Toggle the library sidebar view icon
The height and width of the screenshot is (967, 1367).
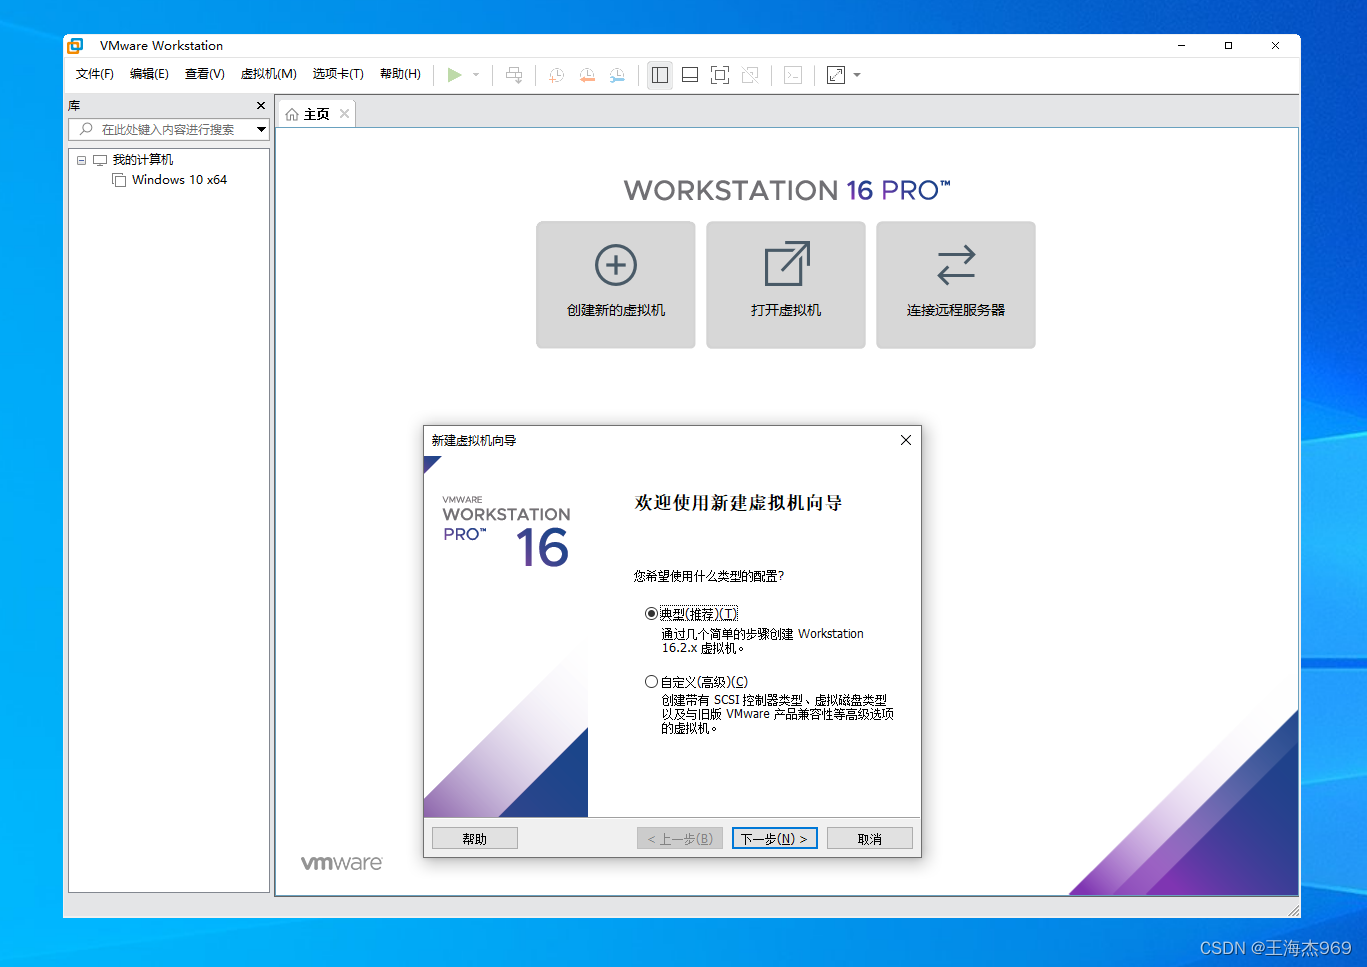[660, 75]
